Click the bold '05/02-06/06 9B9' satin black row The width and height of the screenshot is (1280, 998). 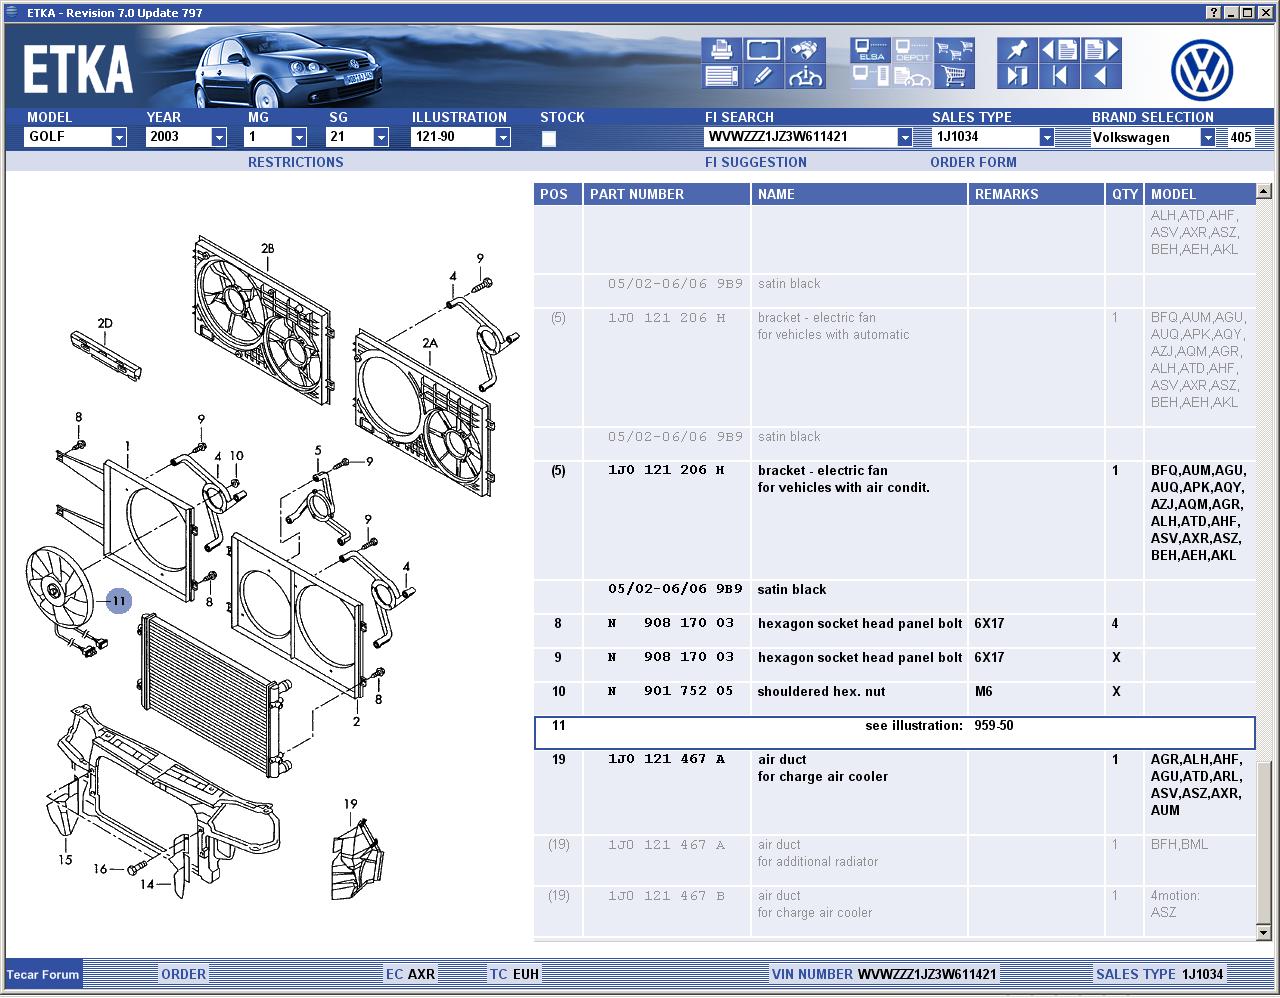(x=894, y=597)
